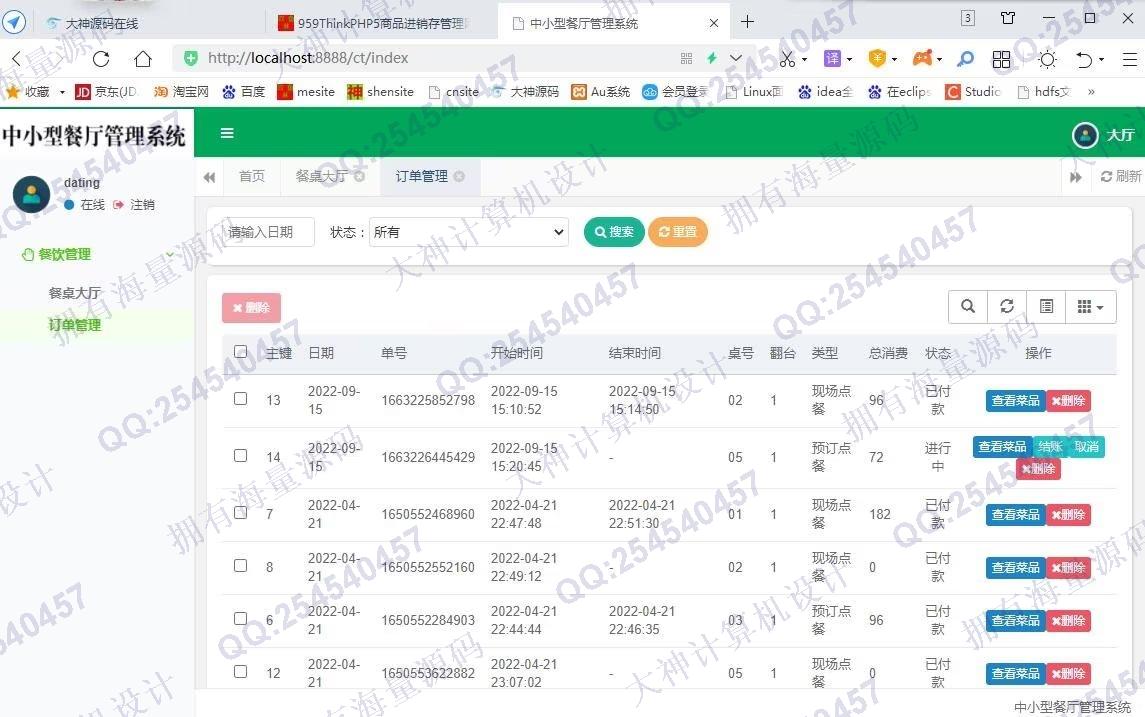Switch to the 首页 tab
The height and width of the screenshot is (717, 1145).
252,176
